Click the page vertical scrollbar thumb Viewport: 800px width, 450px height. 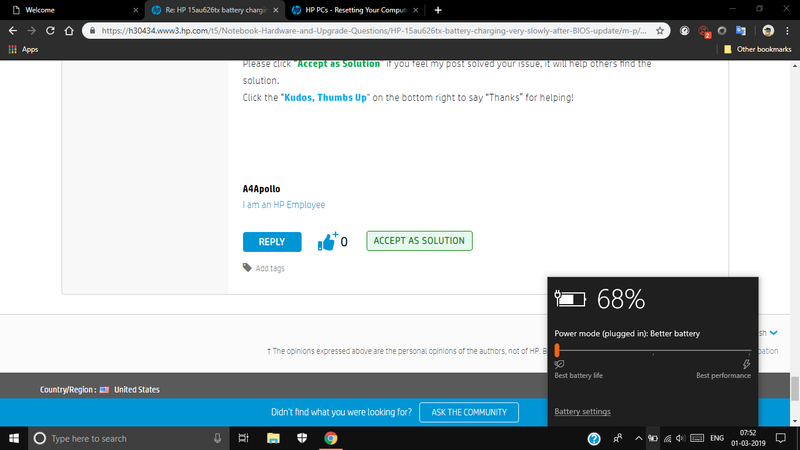[x=795, y=389]
